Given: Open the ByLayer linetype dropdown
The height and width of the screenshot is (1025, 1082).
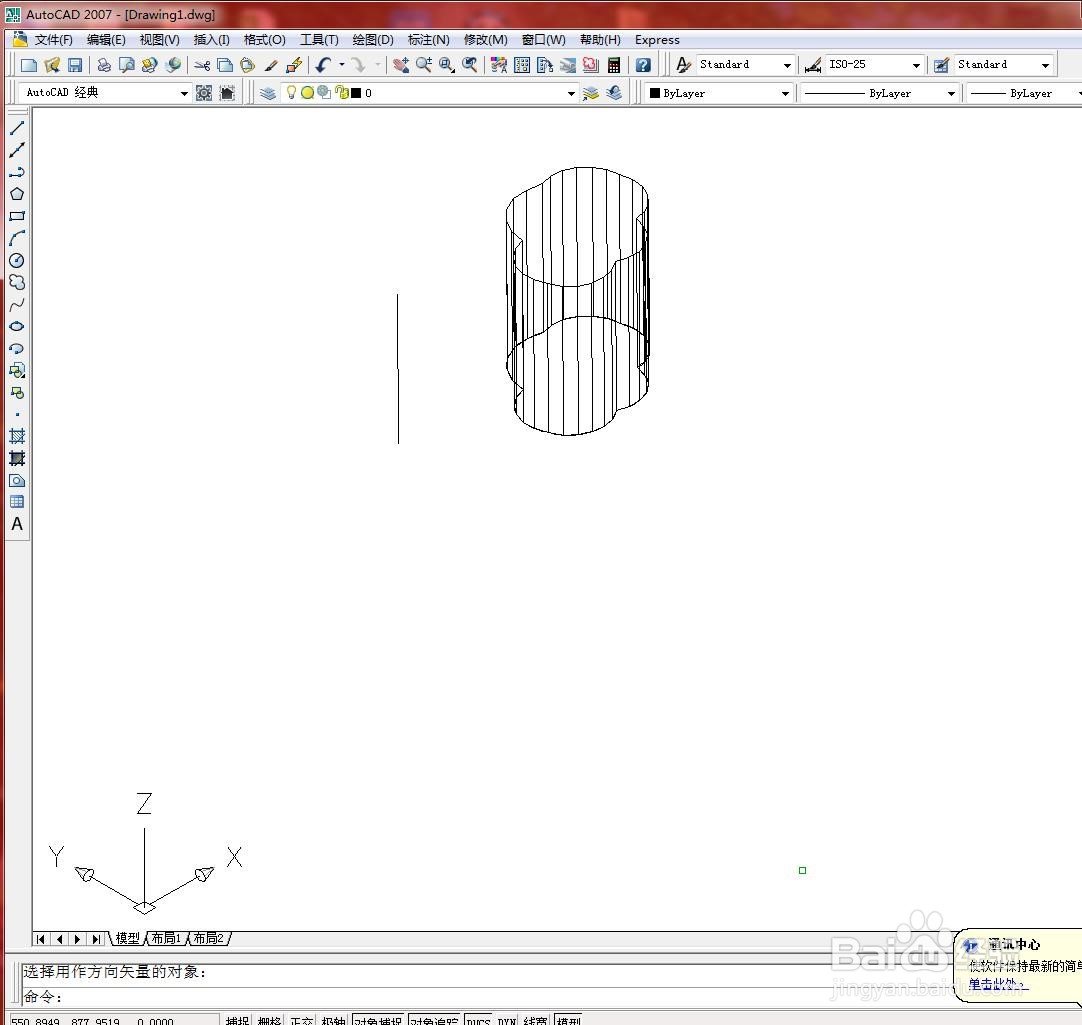Looking at the screenshot, I should (x=951, y=93).
